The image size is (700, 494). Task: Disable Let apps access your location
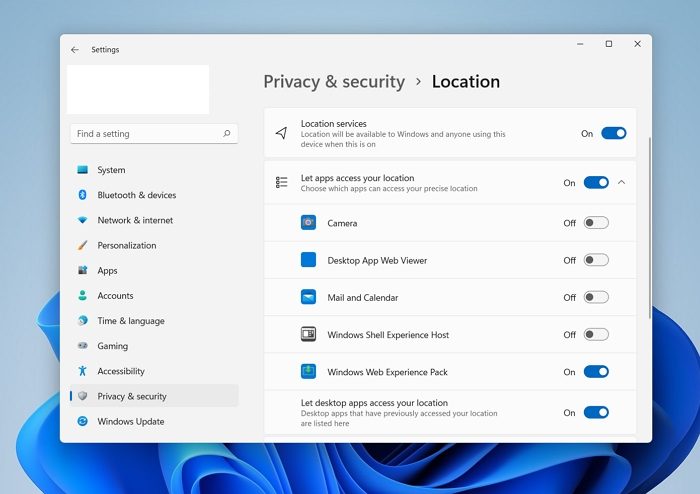[x=596, y=183]
